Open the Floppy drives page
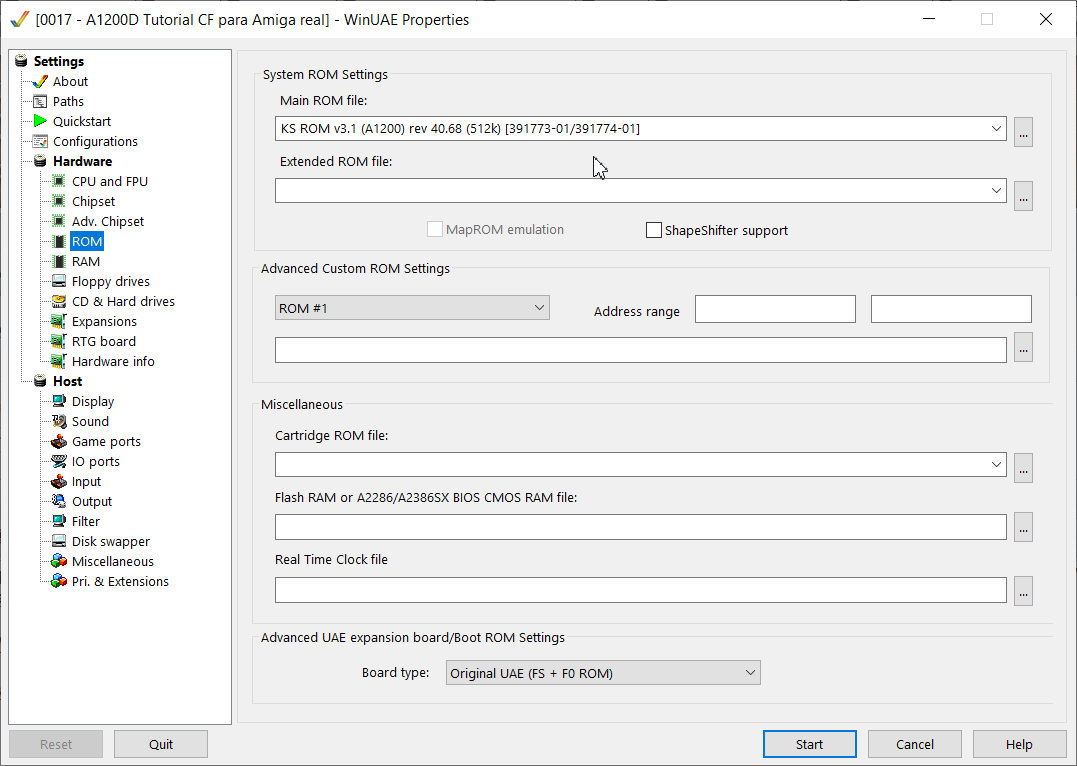Viewport: 1077px width, 766px height. 111,281
